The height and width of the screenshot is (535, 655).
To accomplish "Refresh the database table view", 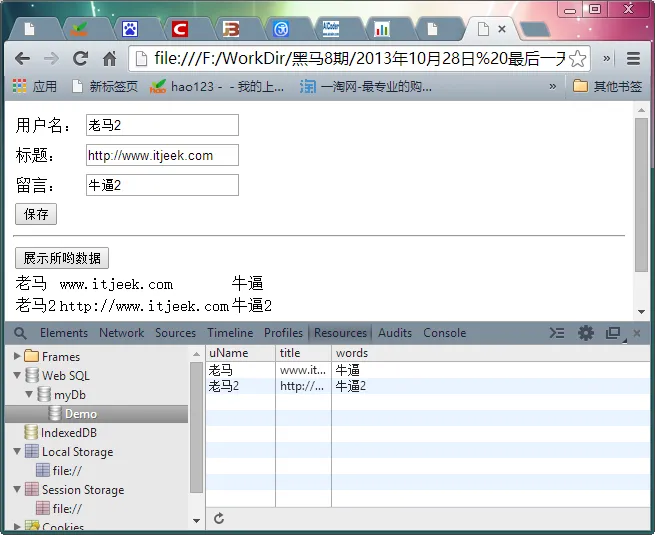I will click(x=219, y=518).
